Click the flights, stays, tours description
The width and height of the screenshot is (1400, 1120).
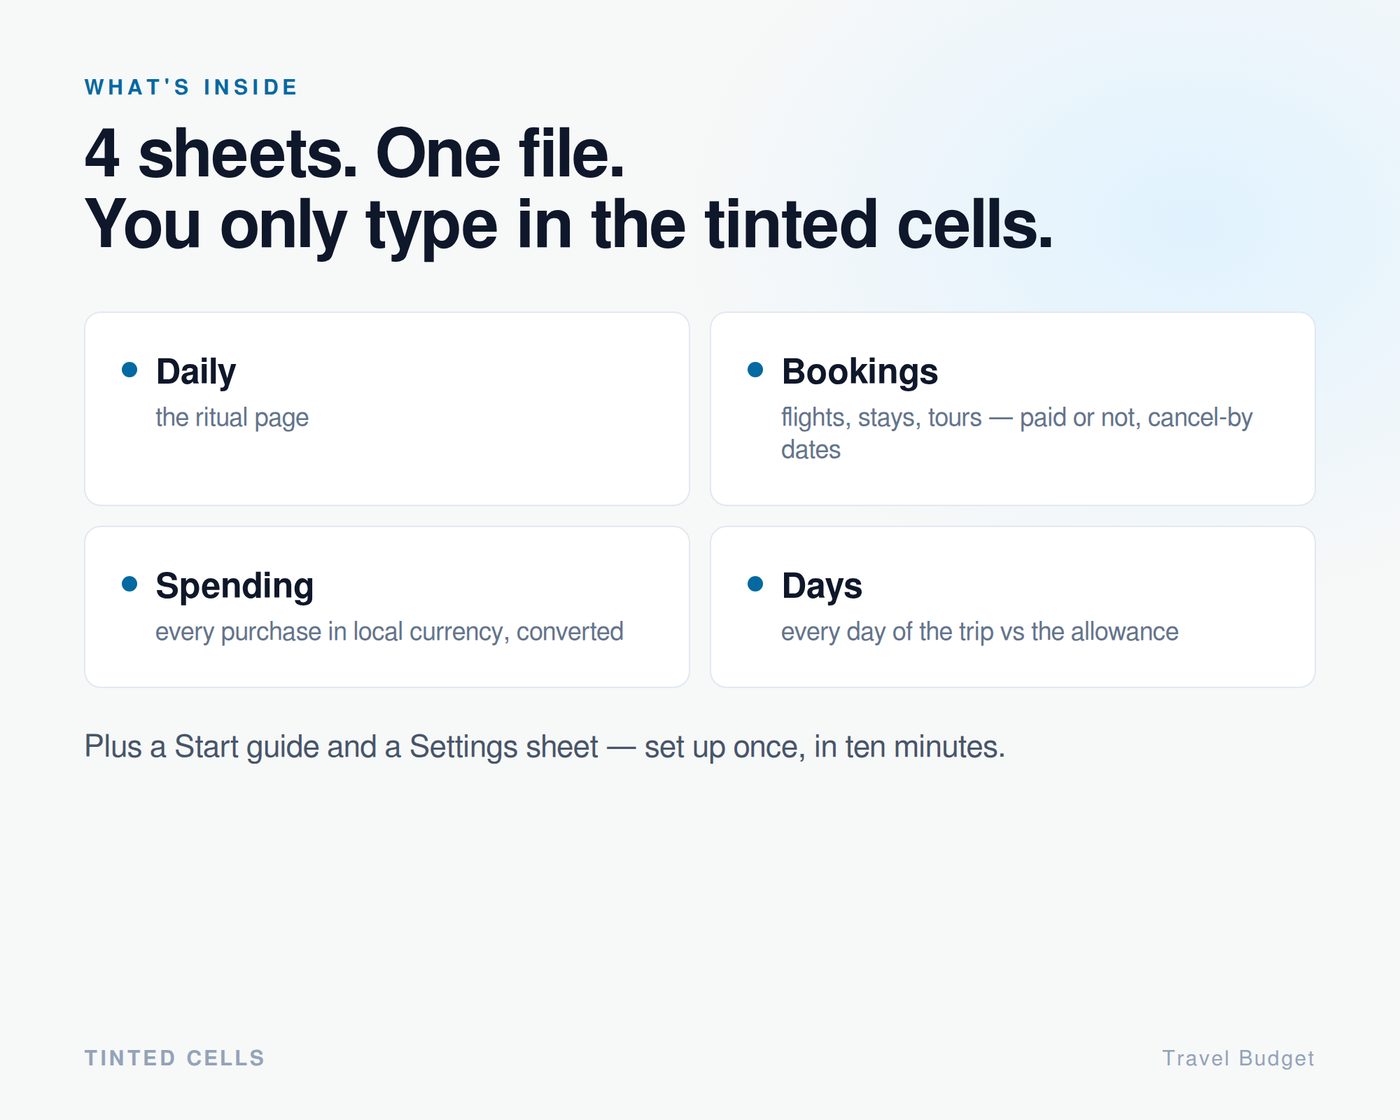1016,433
